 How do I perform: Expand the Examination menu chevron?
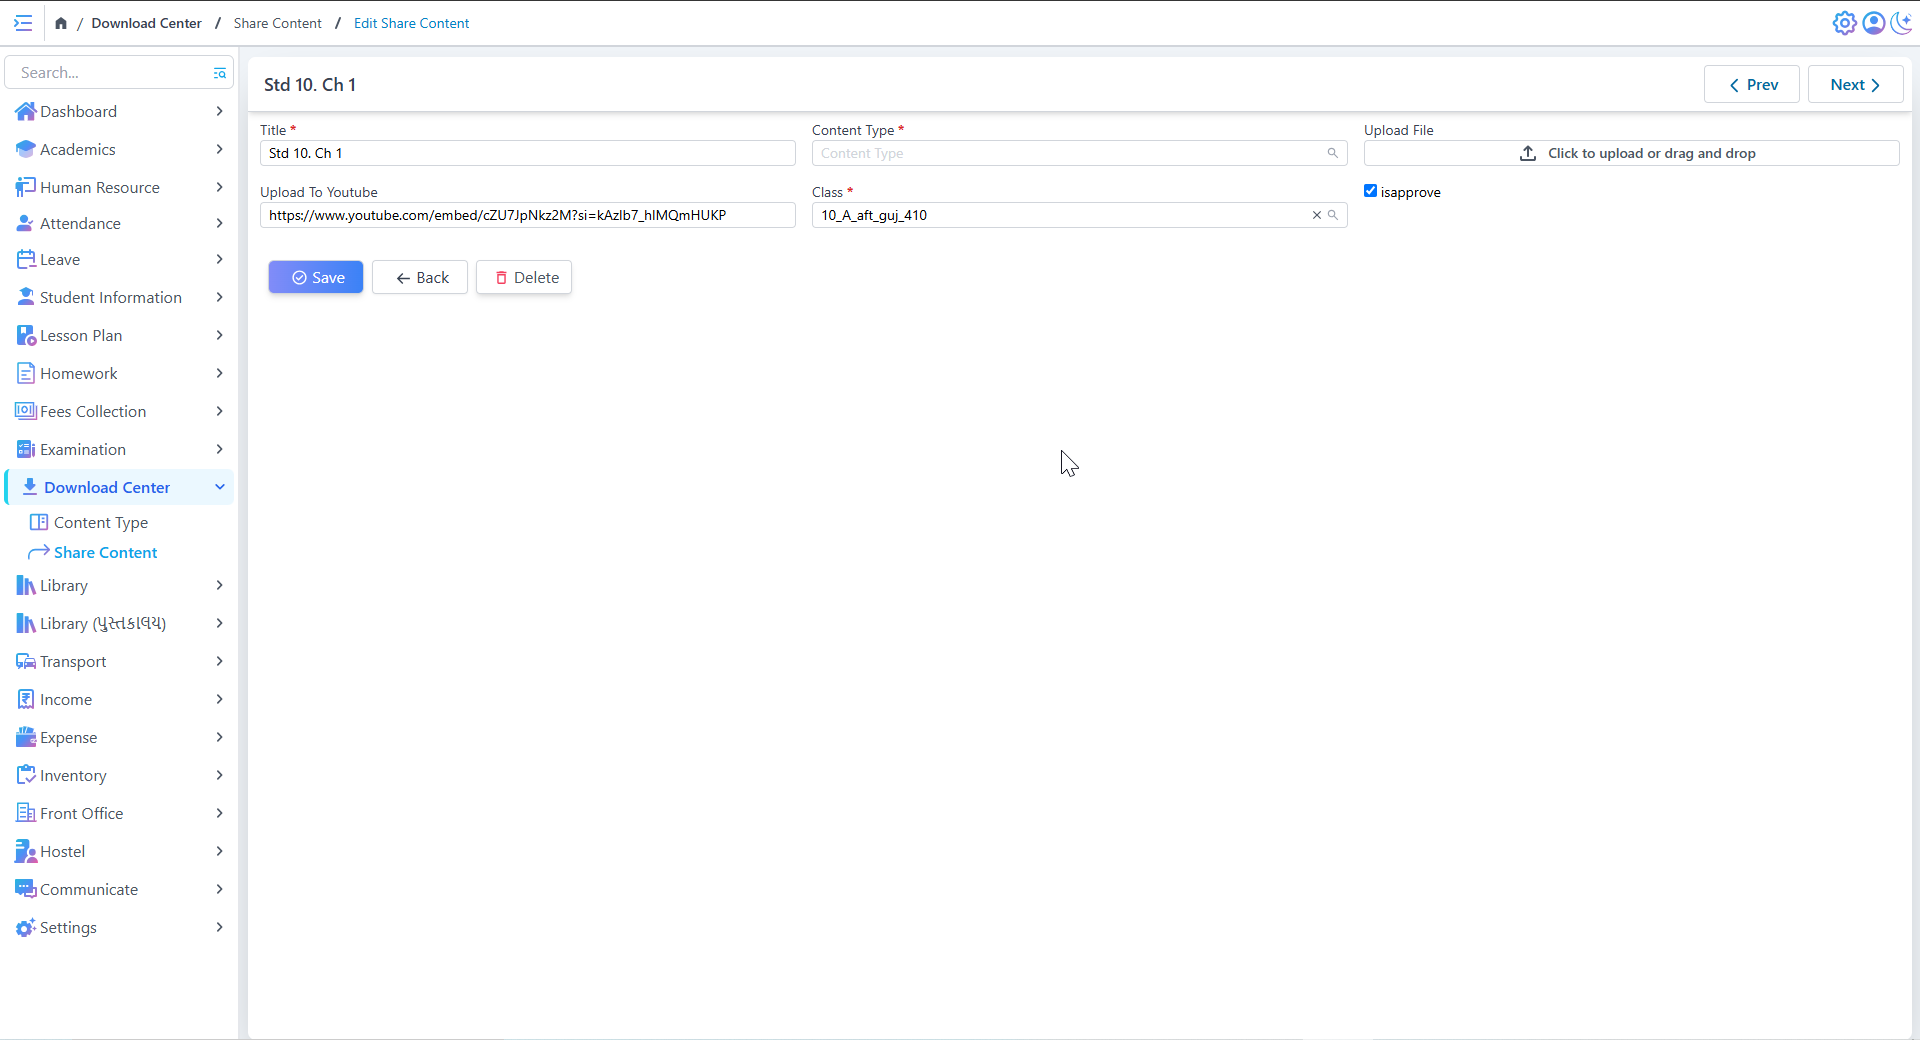click(219, 449)
